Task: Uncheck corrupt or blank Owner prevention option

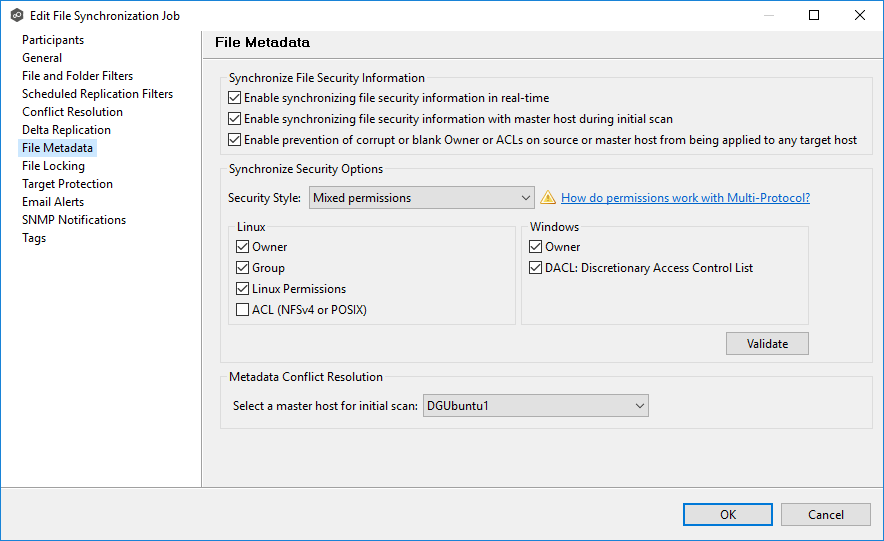Action: coord(235,140)
